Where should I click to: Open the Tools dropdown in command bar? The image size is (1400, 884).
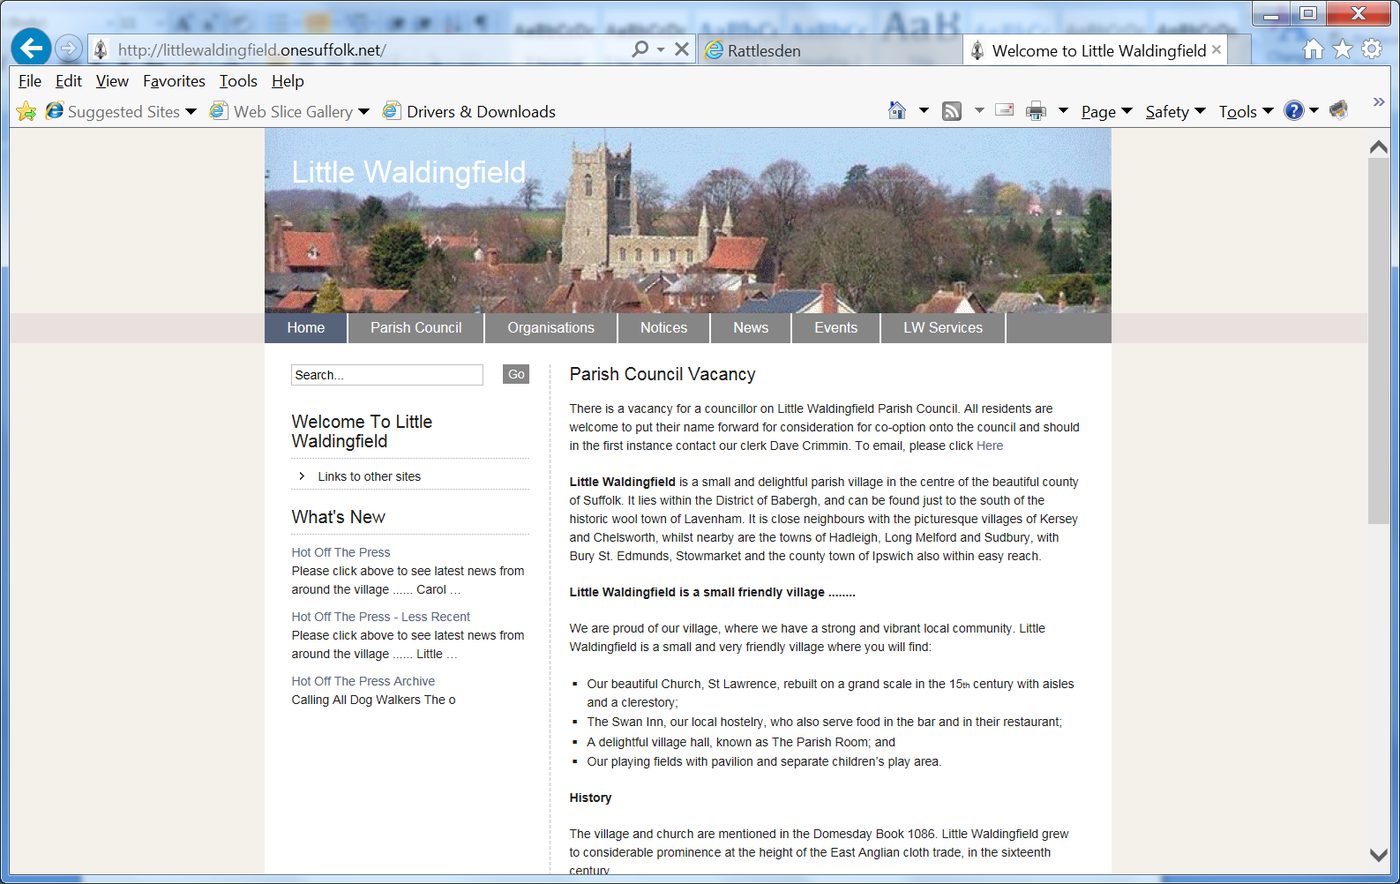pos(1246,111)
